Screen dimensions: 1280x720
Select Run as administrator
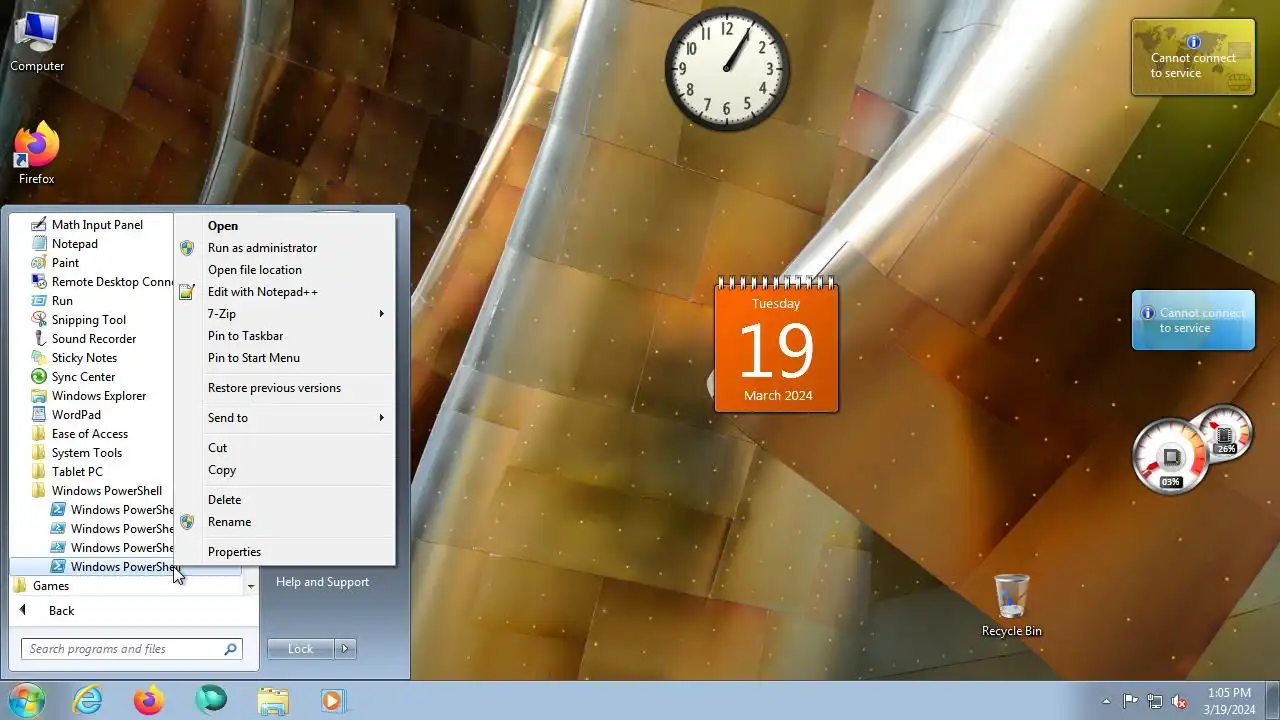point(286,248)
